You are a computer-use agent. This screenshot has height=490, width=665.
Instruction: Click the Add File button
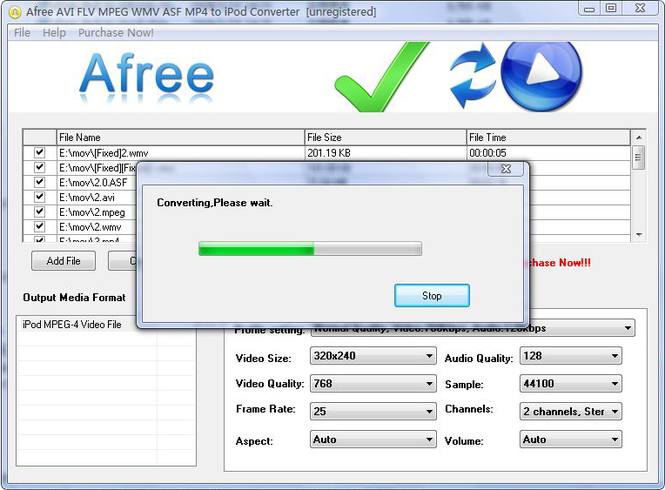click(x=63, y=261)
